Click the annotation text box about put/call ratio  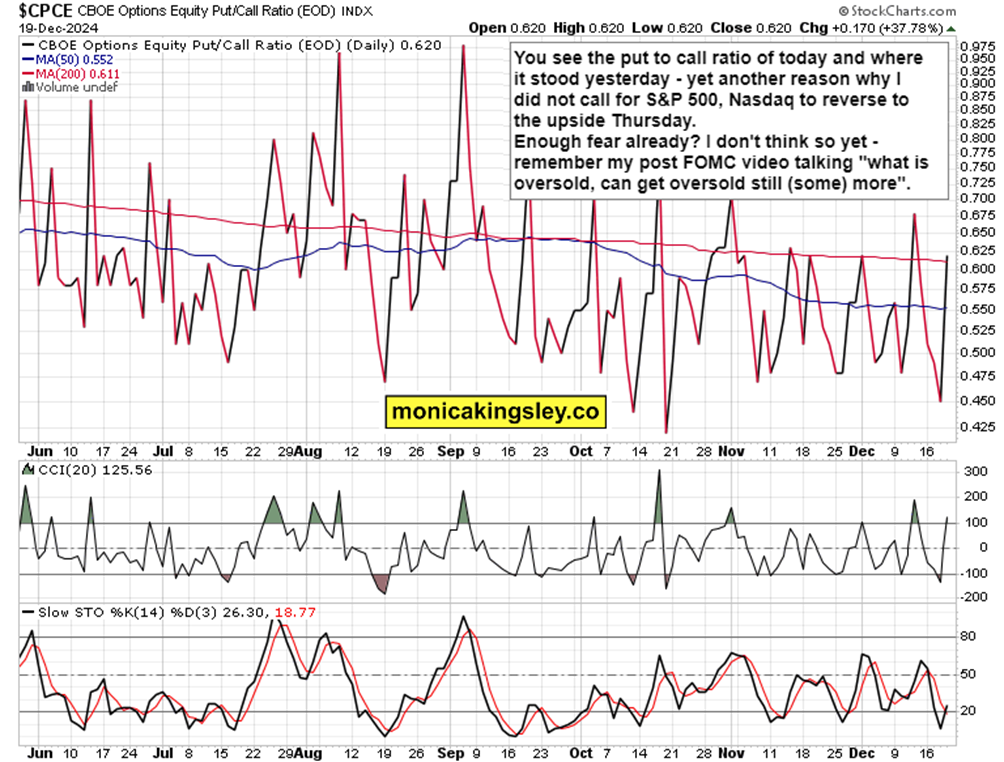coord(729,121)
